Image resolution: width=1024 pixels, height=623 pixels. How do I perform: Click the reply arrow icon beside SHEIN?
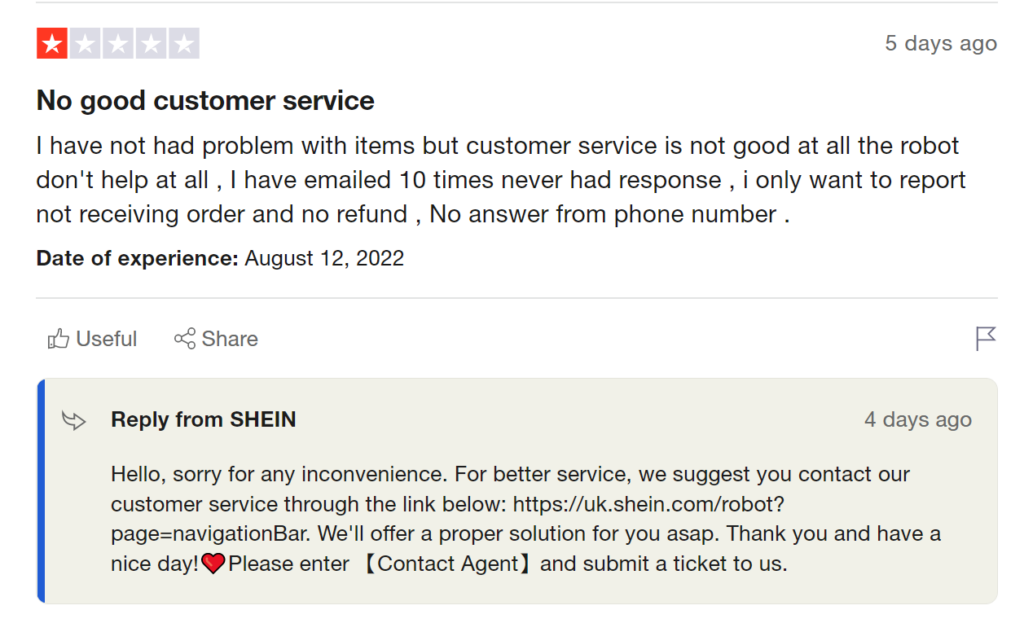pyautogui.click(x=74, y=420)
